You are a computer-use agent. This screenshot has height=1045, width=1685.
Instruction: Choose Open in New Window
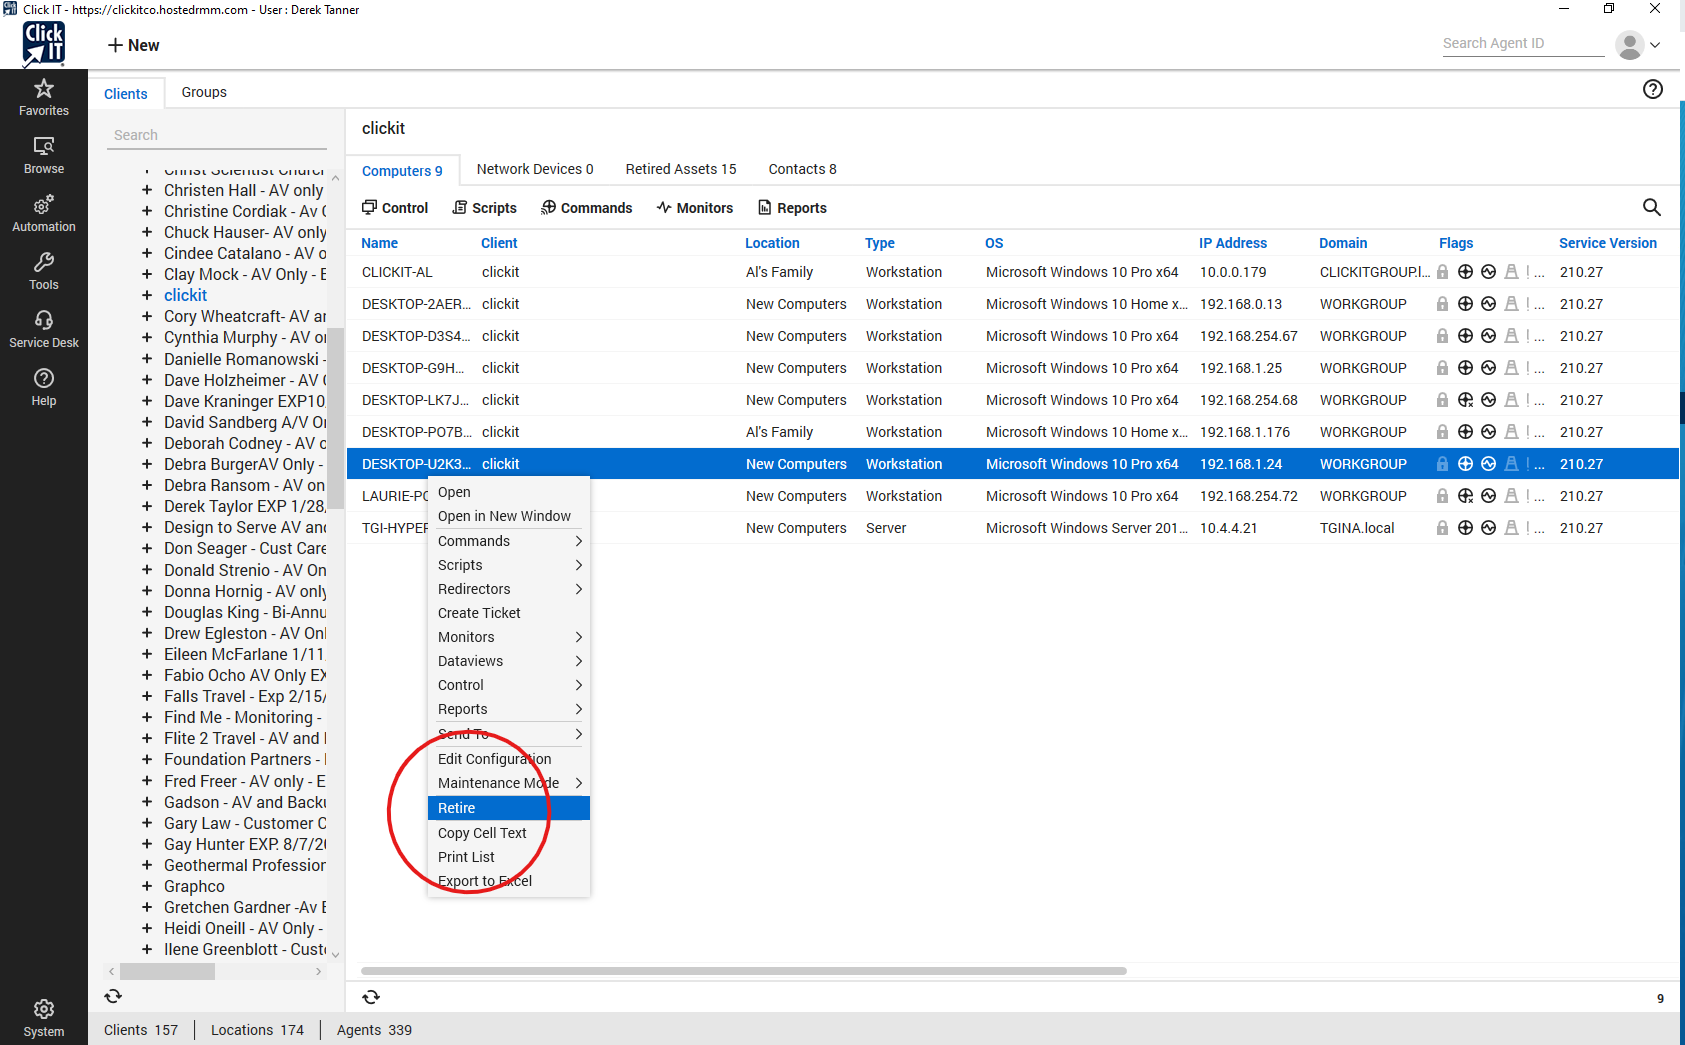(509, 516)
